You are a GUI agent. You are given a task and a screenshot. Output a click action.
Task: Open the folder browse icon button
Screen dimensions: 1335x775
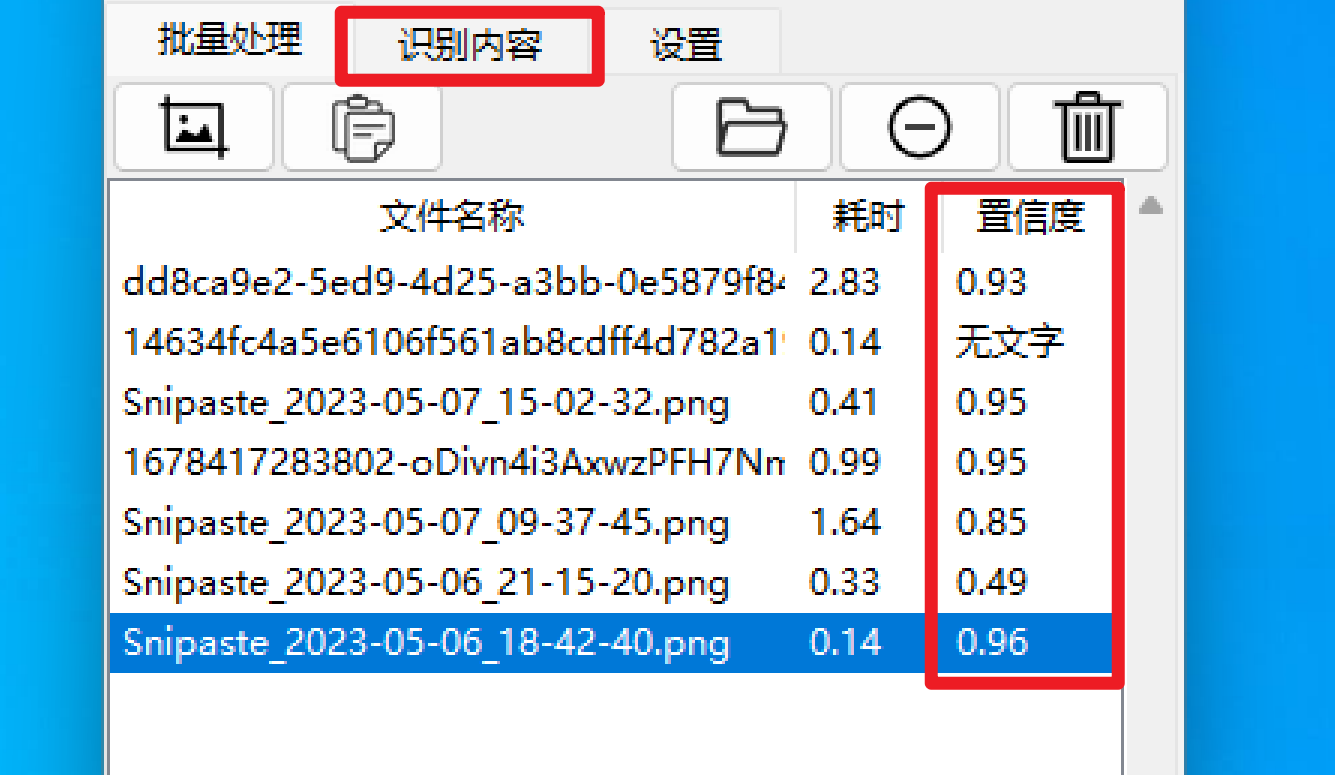(x=751, y=127)
